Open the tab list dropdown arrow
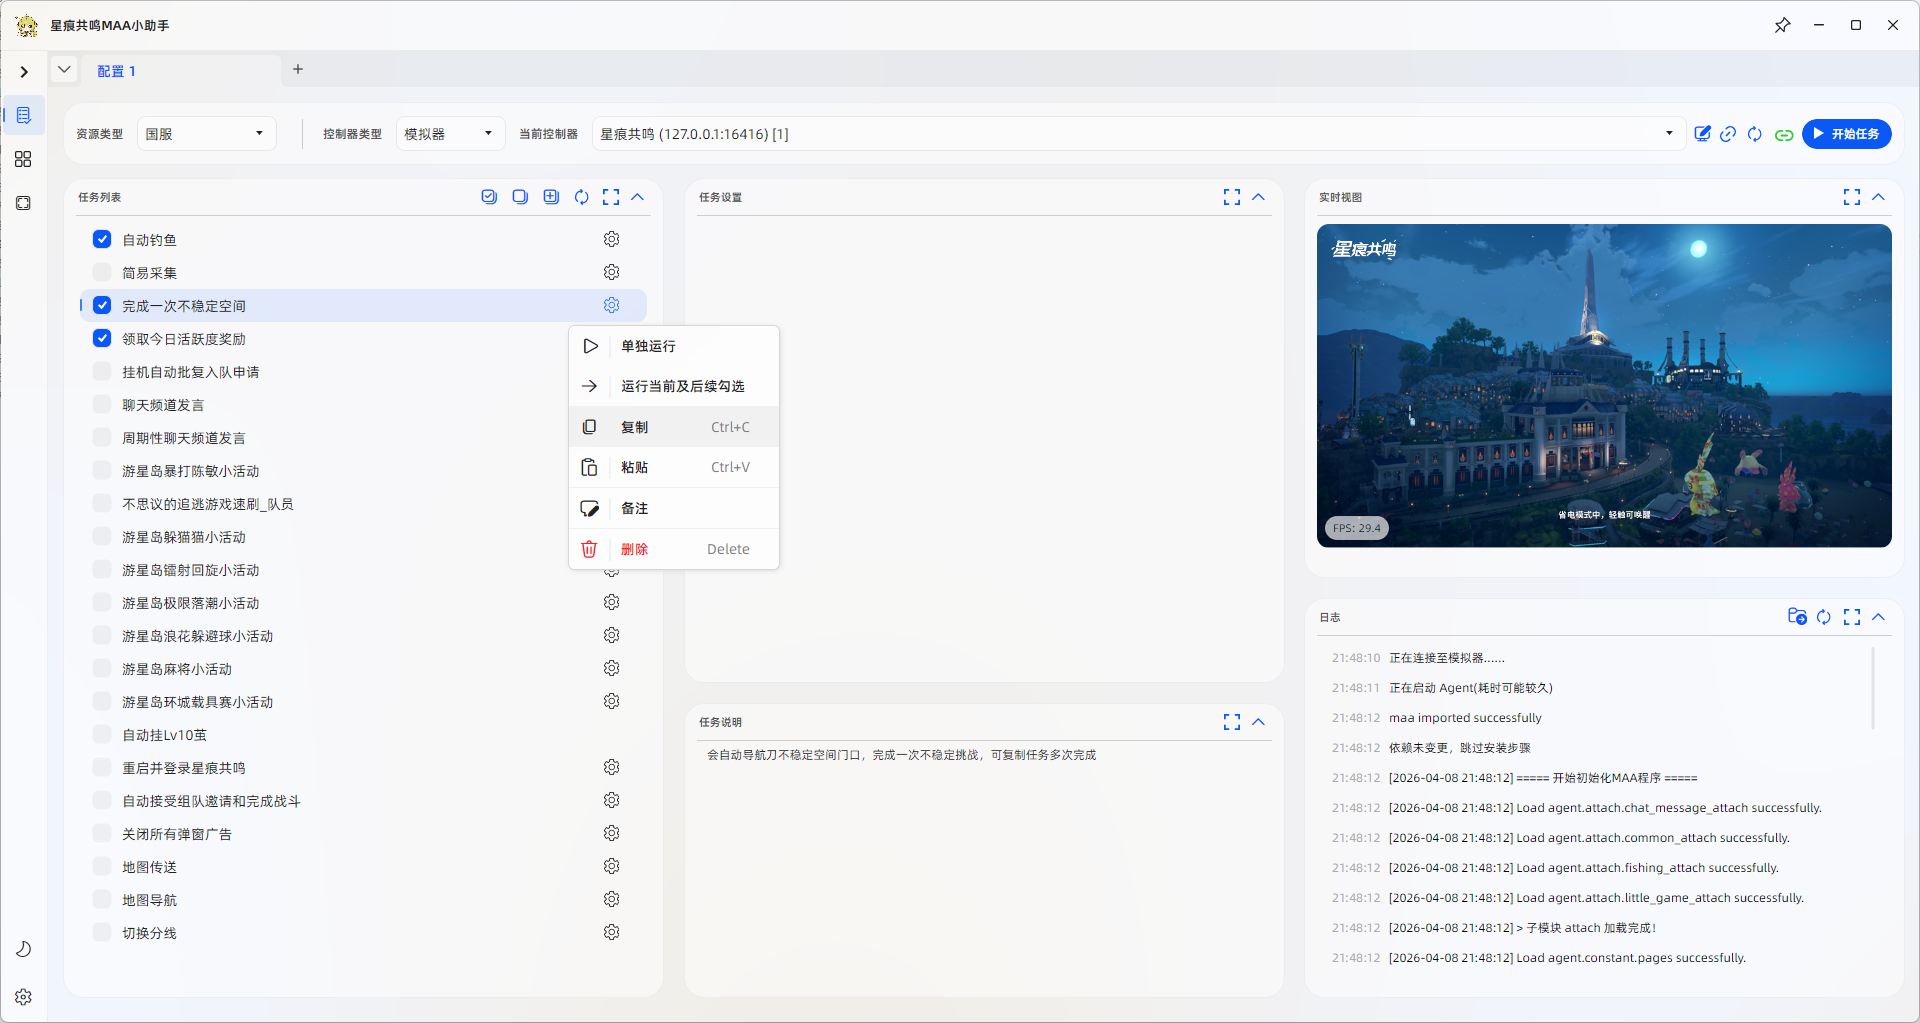 point(64,70)
